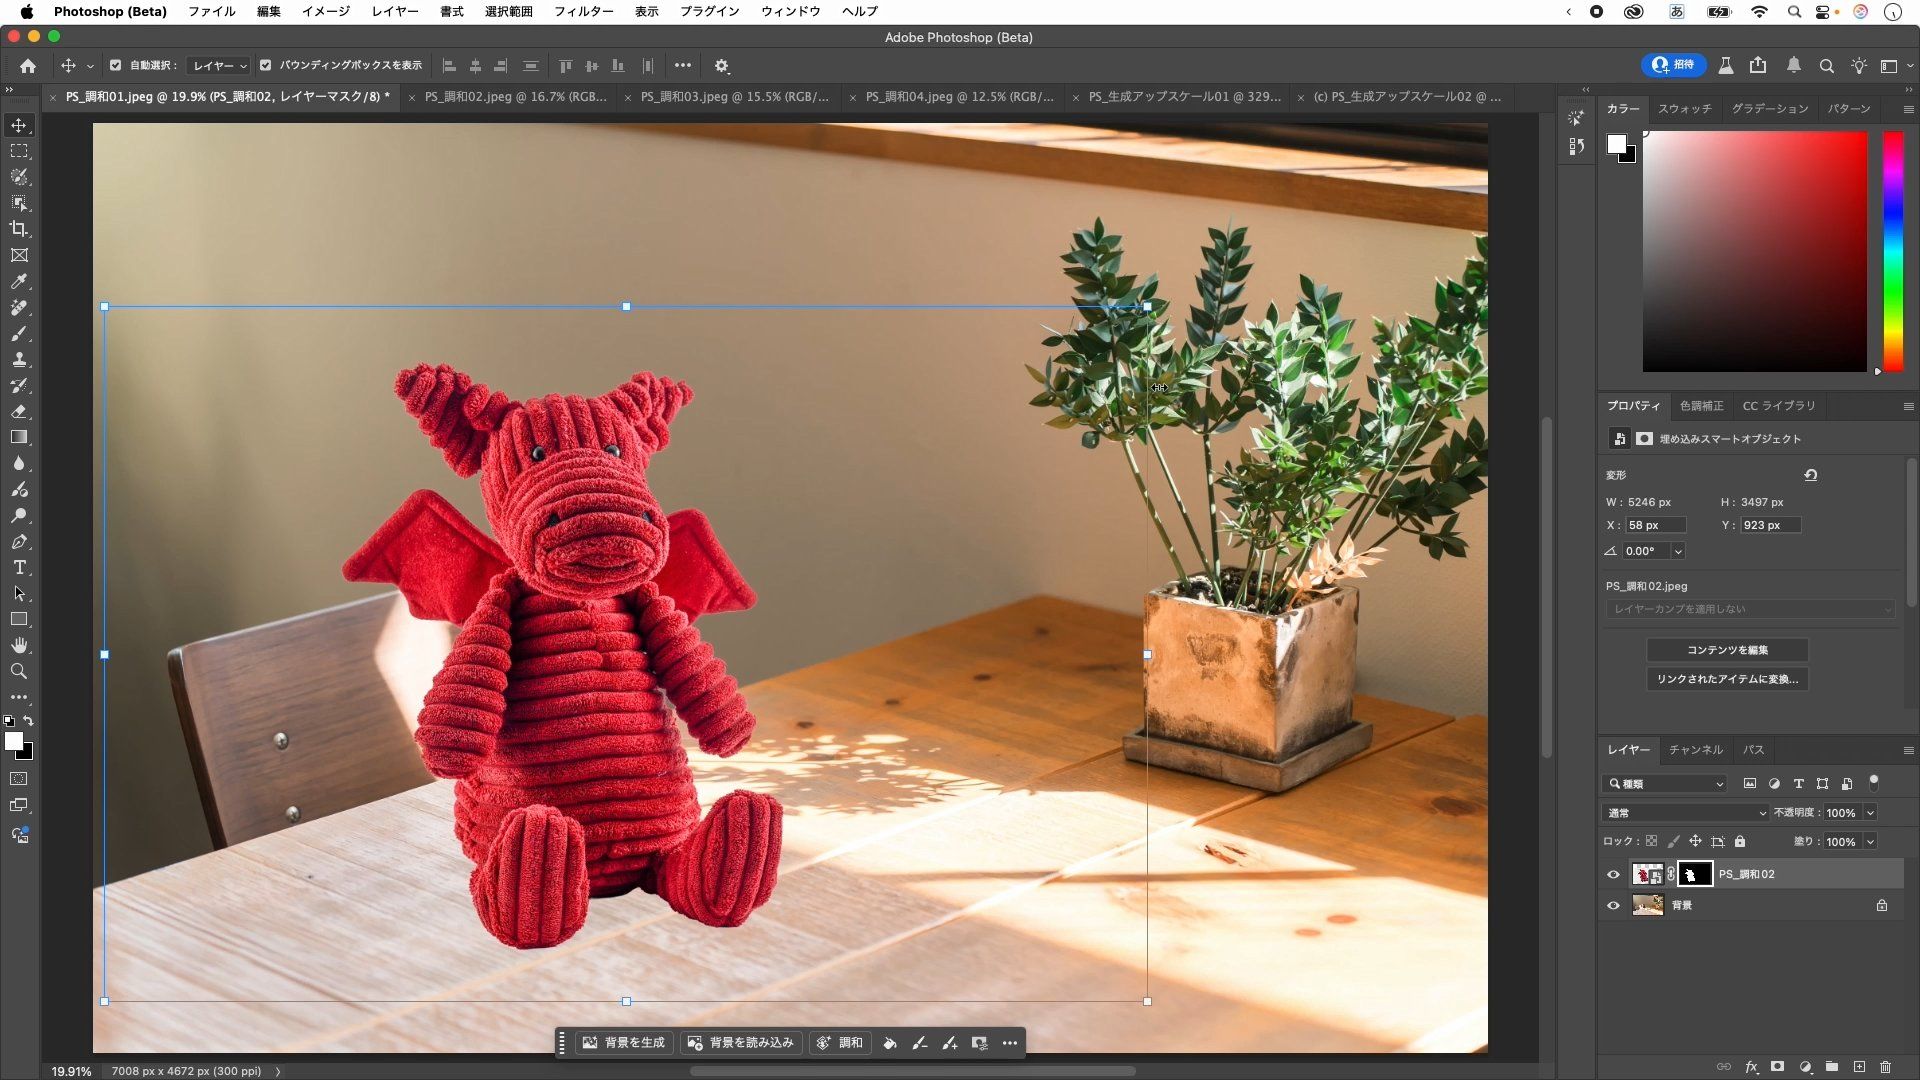Viewport: 1920px width, 1080px height.
Task: Toggle the バウンディングボックスを表示 checkbox
Action: click(265, 65)
